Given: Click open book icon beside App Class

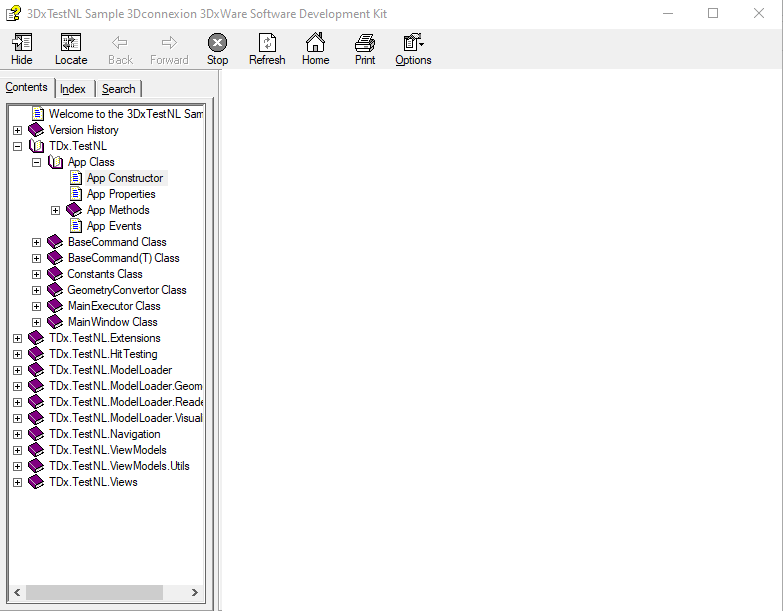Looking at the screenshot, I should [x=55, y=162].
